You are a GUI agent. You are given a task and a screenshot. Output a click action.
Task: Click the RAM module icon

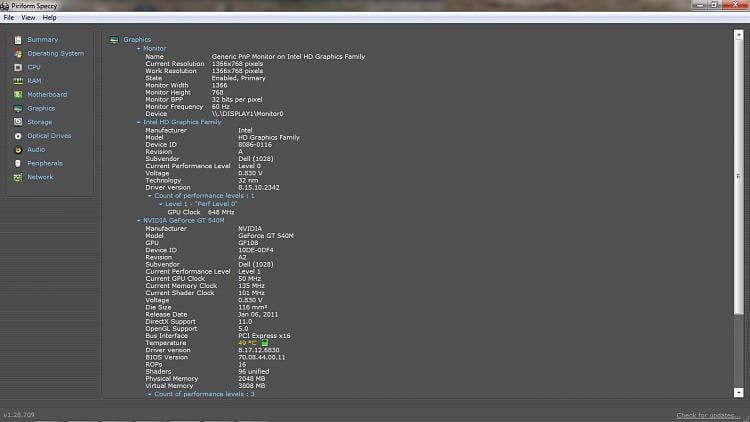pos(18,81)
